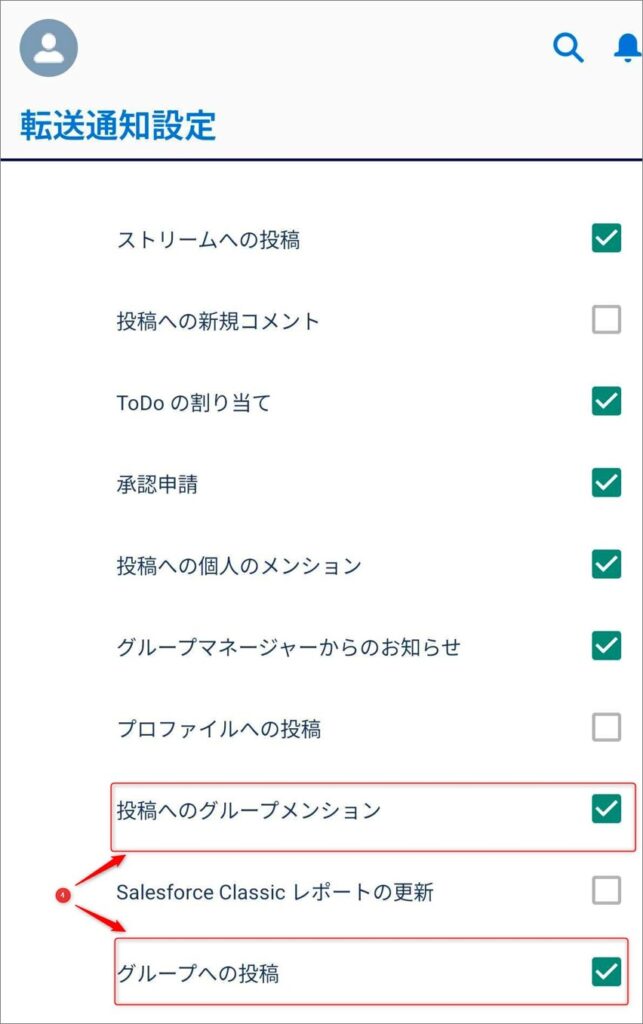Toggle the 投稿への個人のメンション checkbox

pyautogui.click(x=606, y=564)
